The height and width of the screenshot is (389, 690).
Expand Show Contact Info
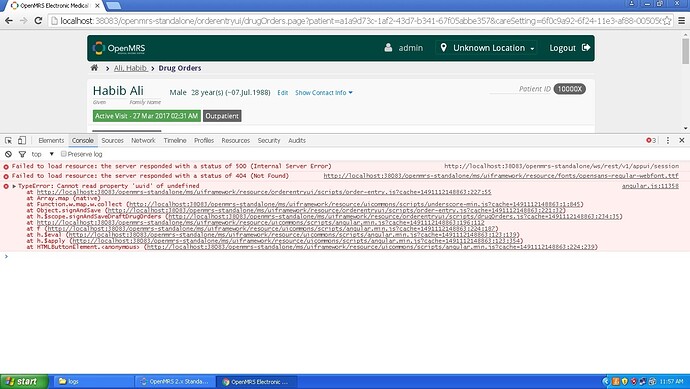(323, 92)
